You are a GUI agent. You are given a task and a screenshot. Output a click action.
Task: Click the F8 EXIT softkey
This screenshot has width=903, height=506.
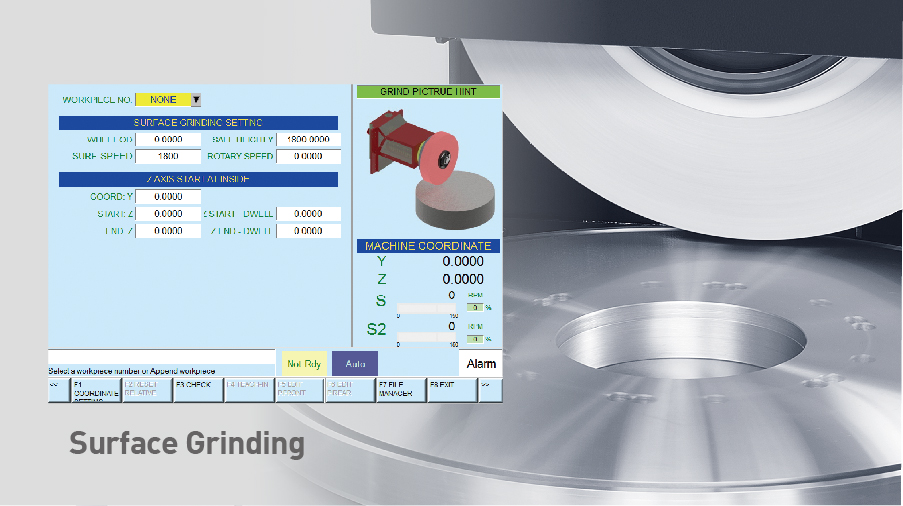point(452,390)
